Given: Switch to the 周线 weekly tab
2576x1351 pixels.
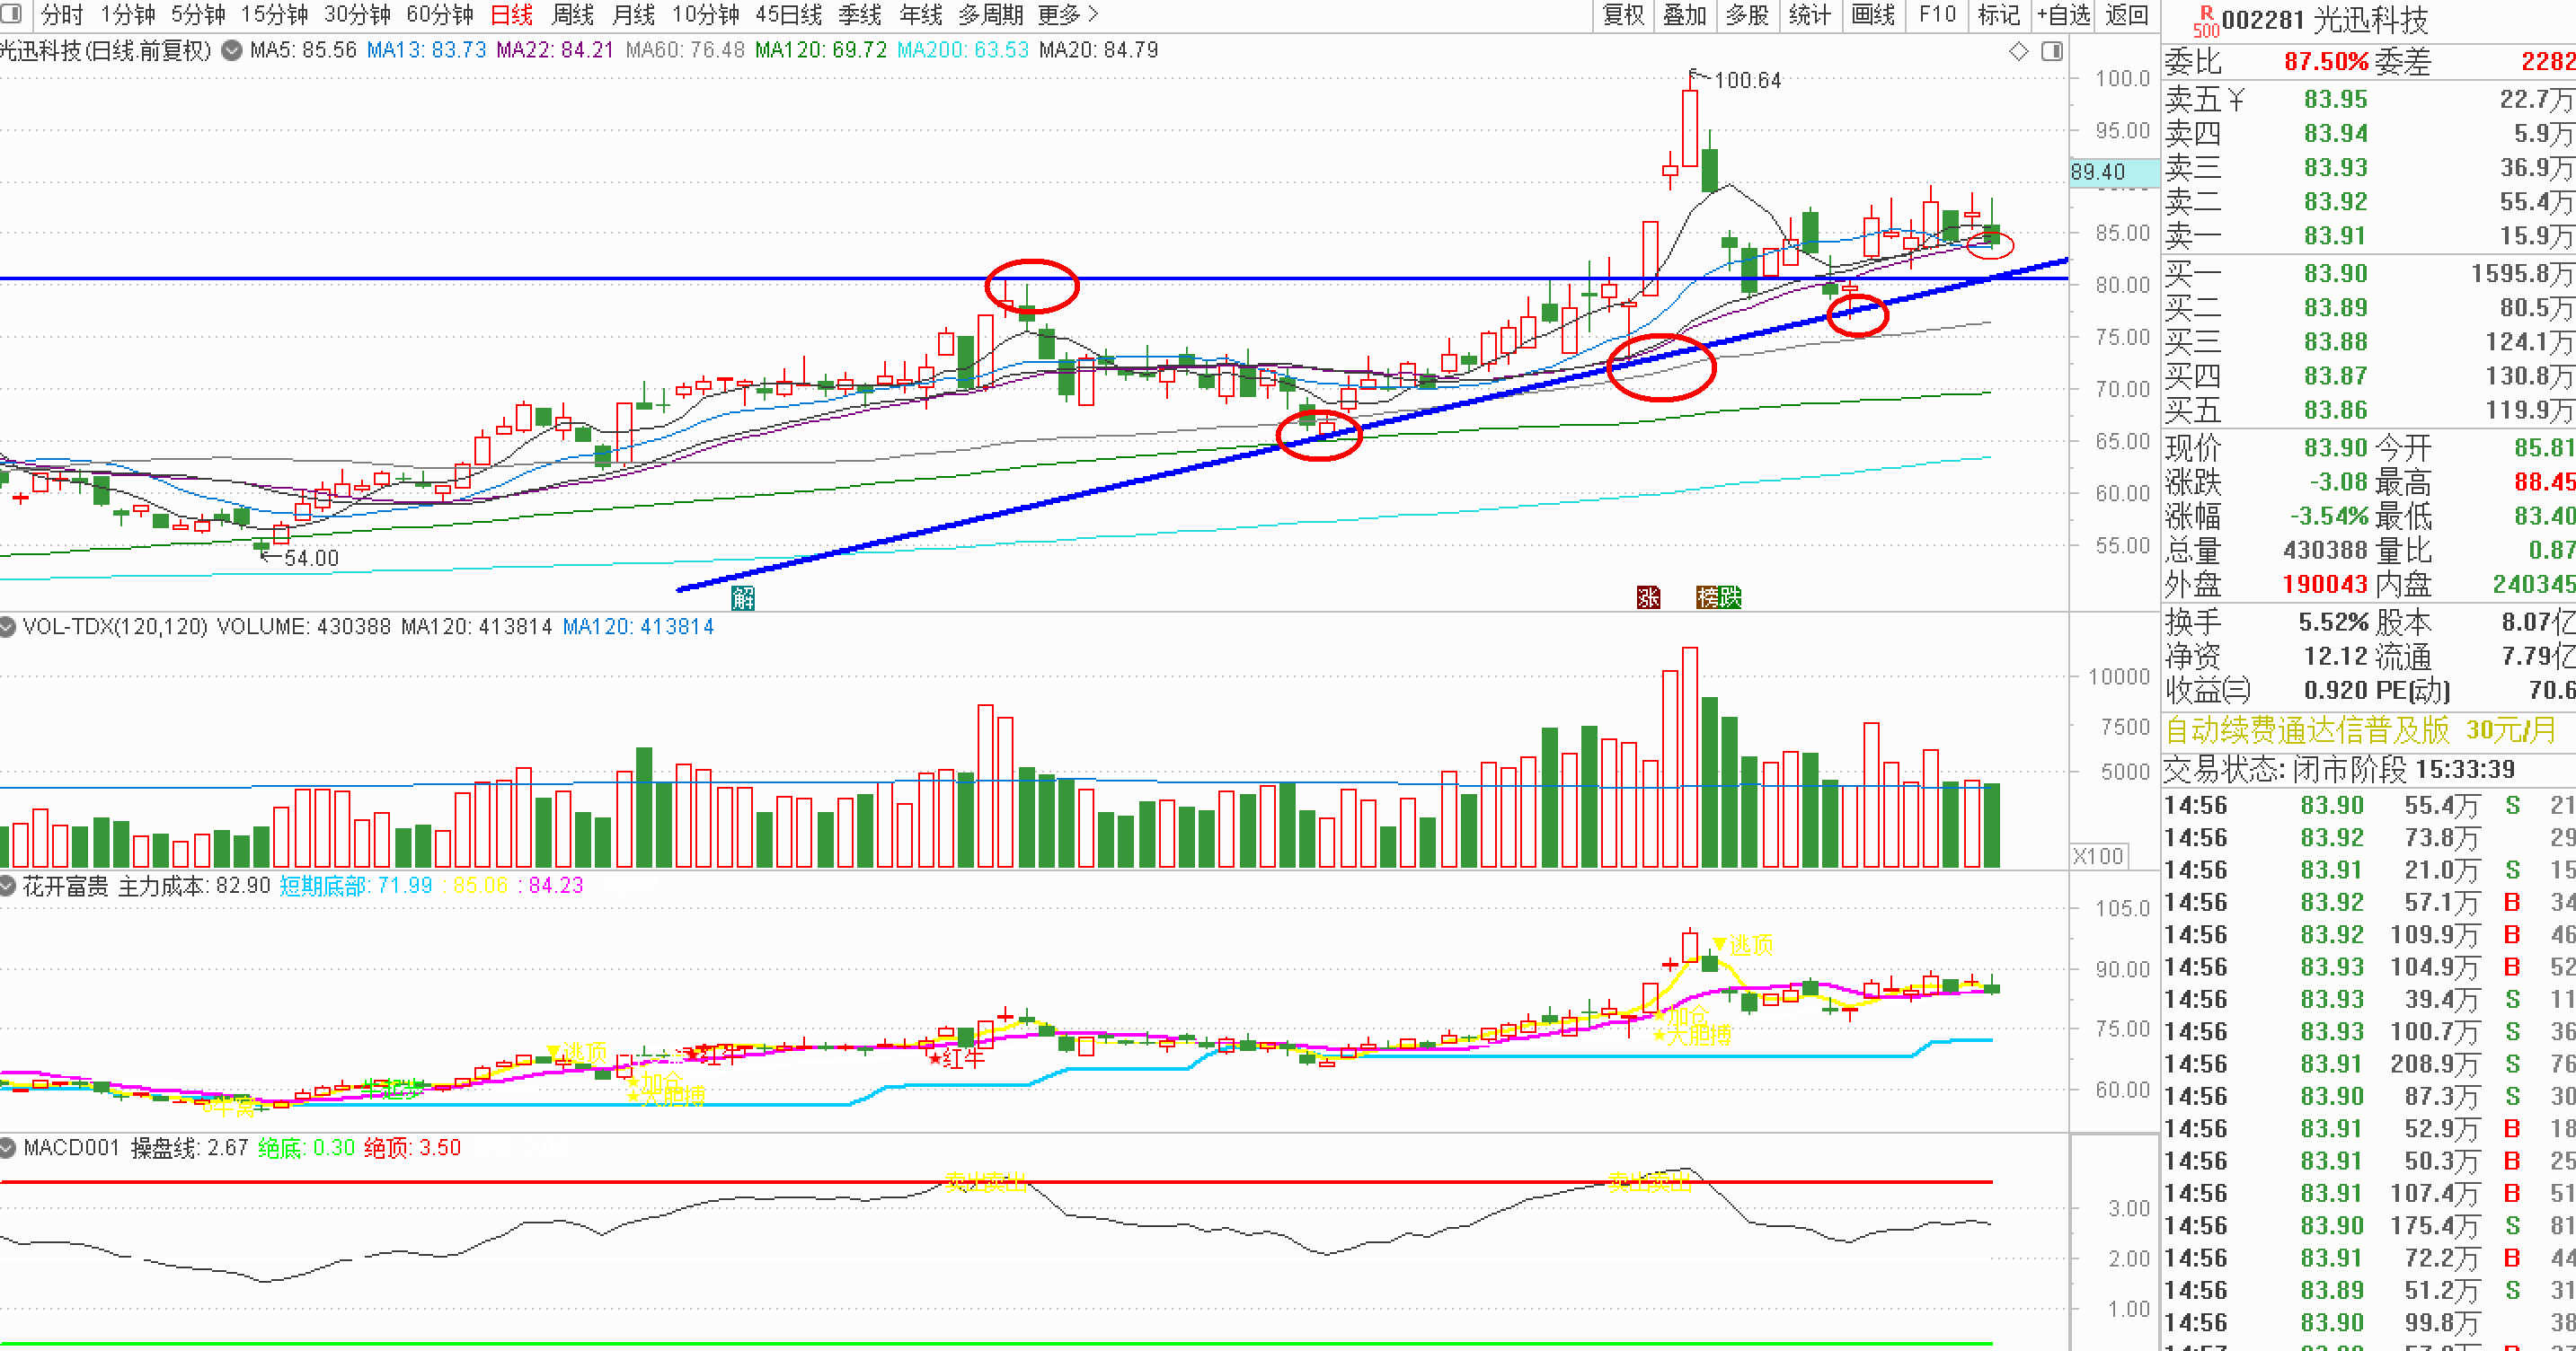Looking at the screenshot, I should click(x=573, y=15).
